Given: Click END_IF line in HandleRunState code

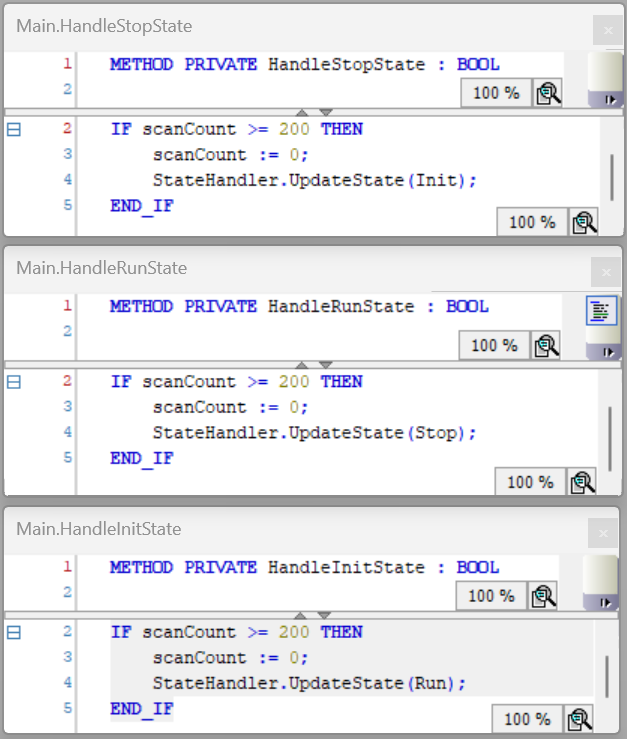Looking at the screenshot, I should [142, 459].
